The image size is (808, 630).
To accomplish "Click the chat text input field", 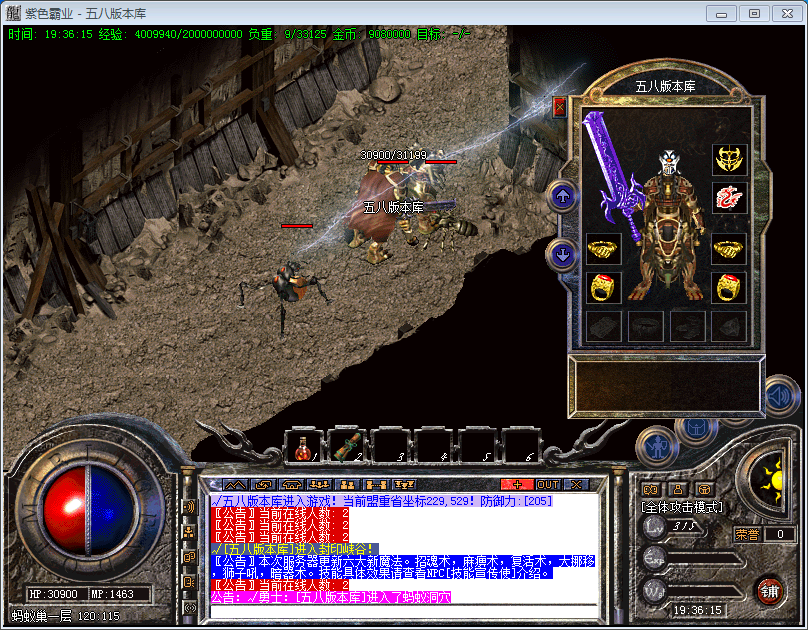I will point(403,611).
